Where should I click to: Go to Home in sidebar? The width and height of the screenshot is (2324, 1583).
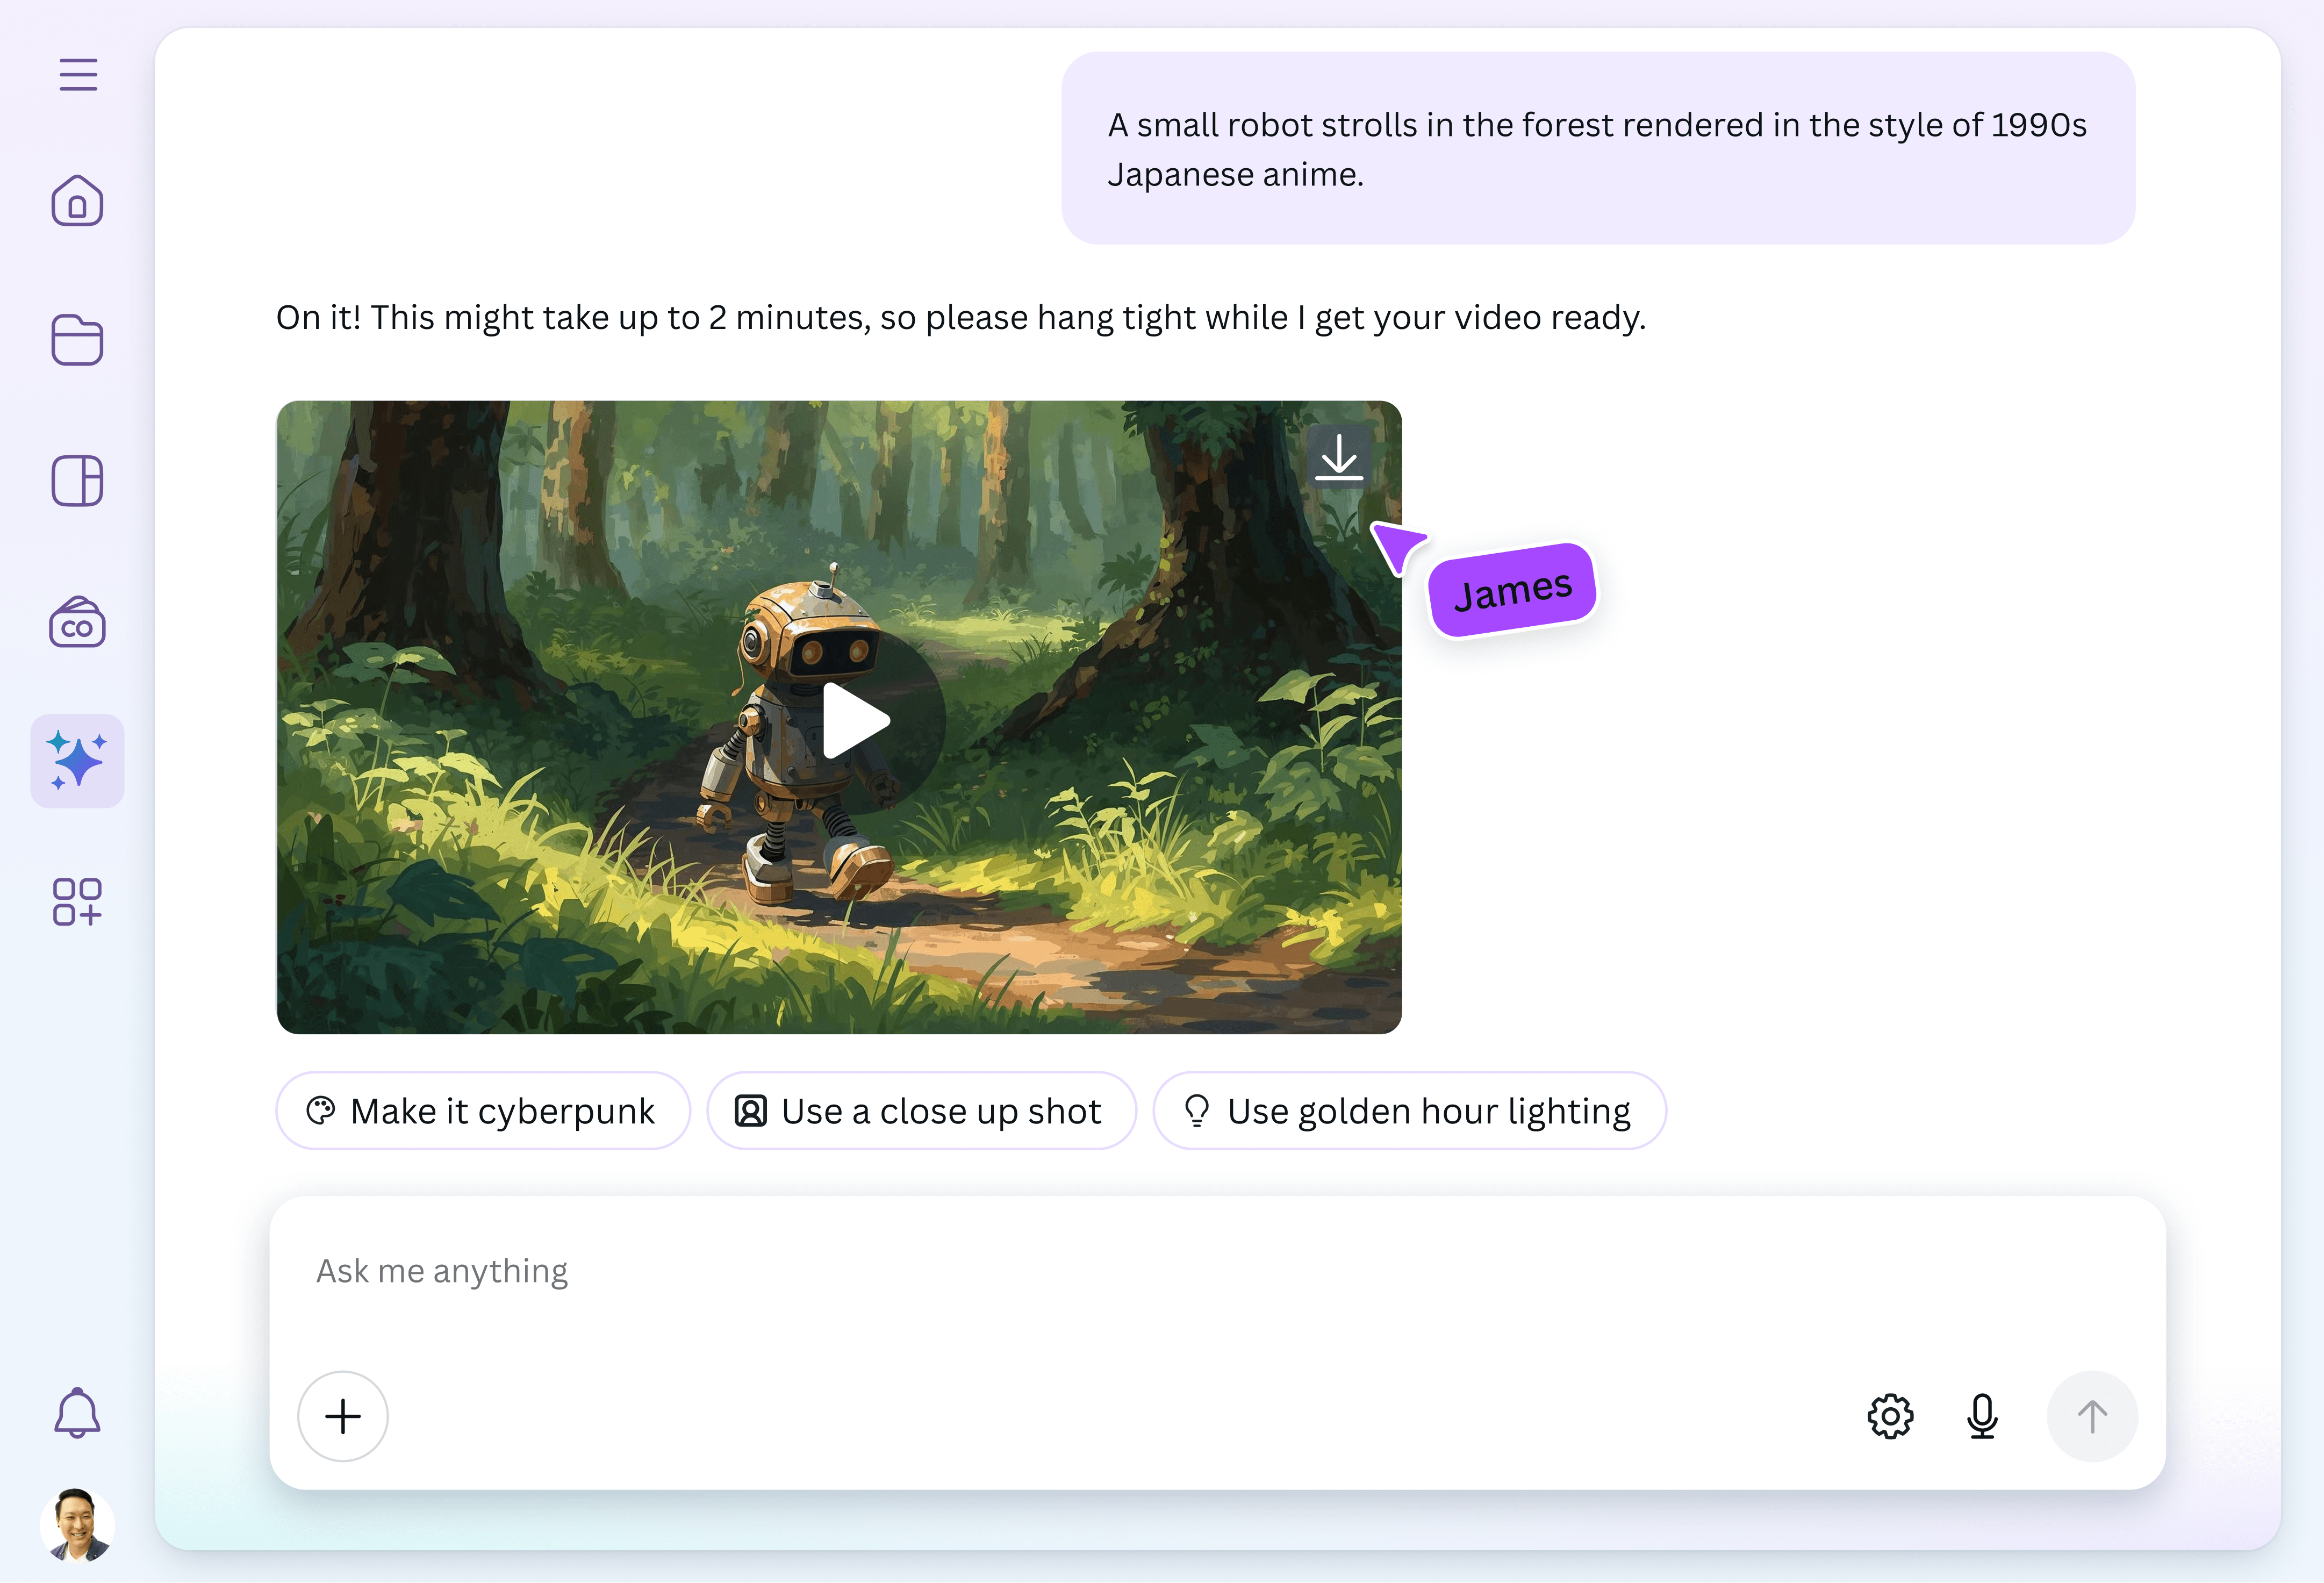78,201
